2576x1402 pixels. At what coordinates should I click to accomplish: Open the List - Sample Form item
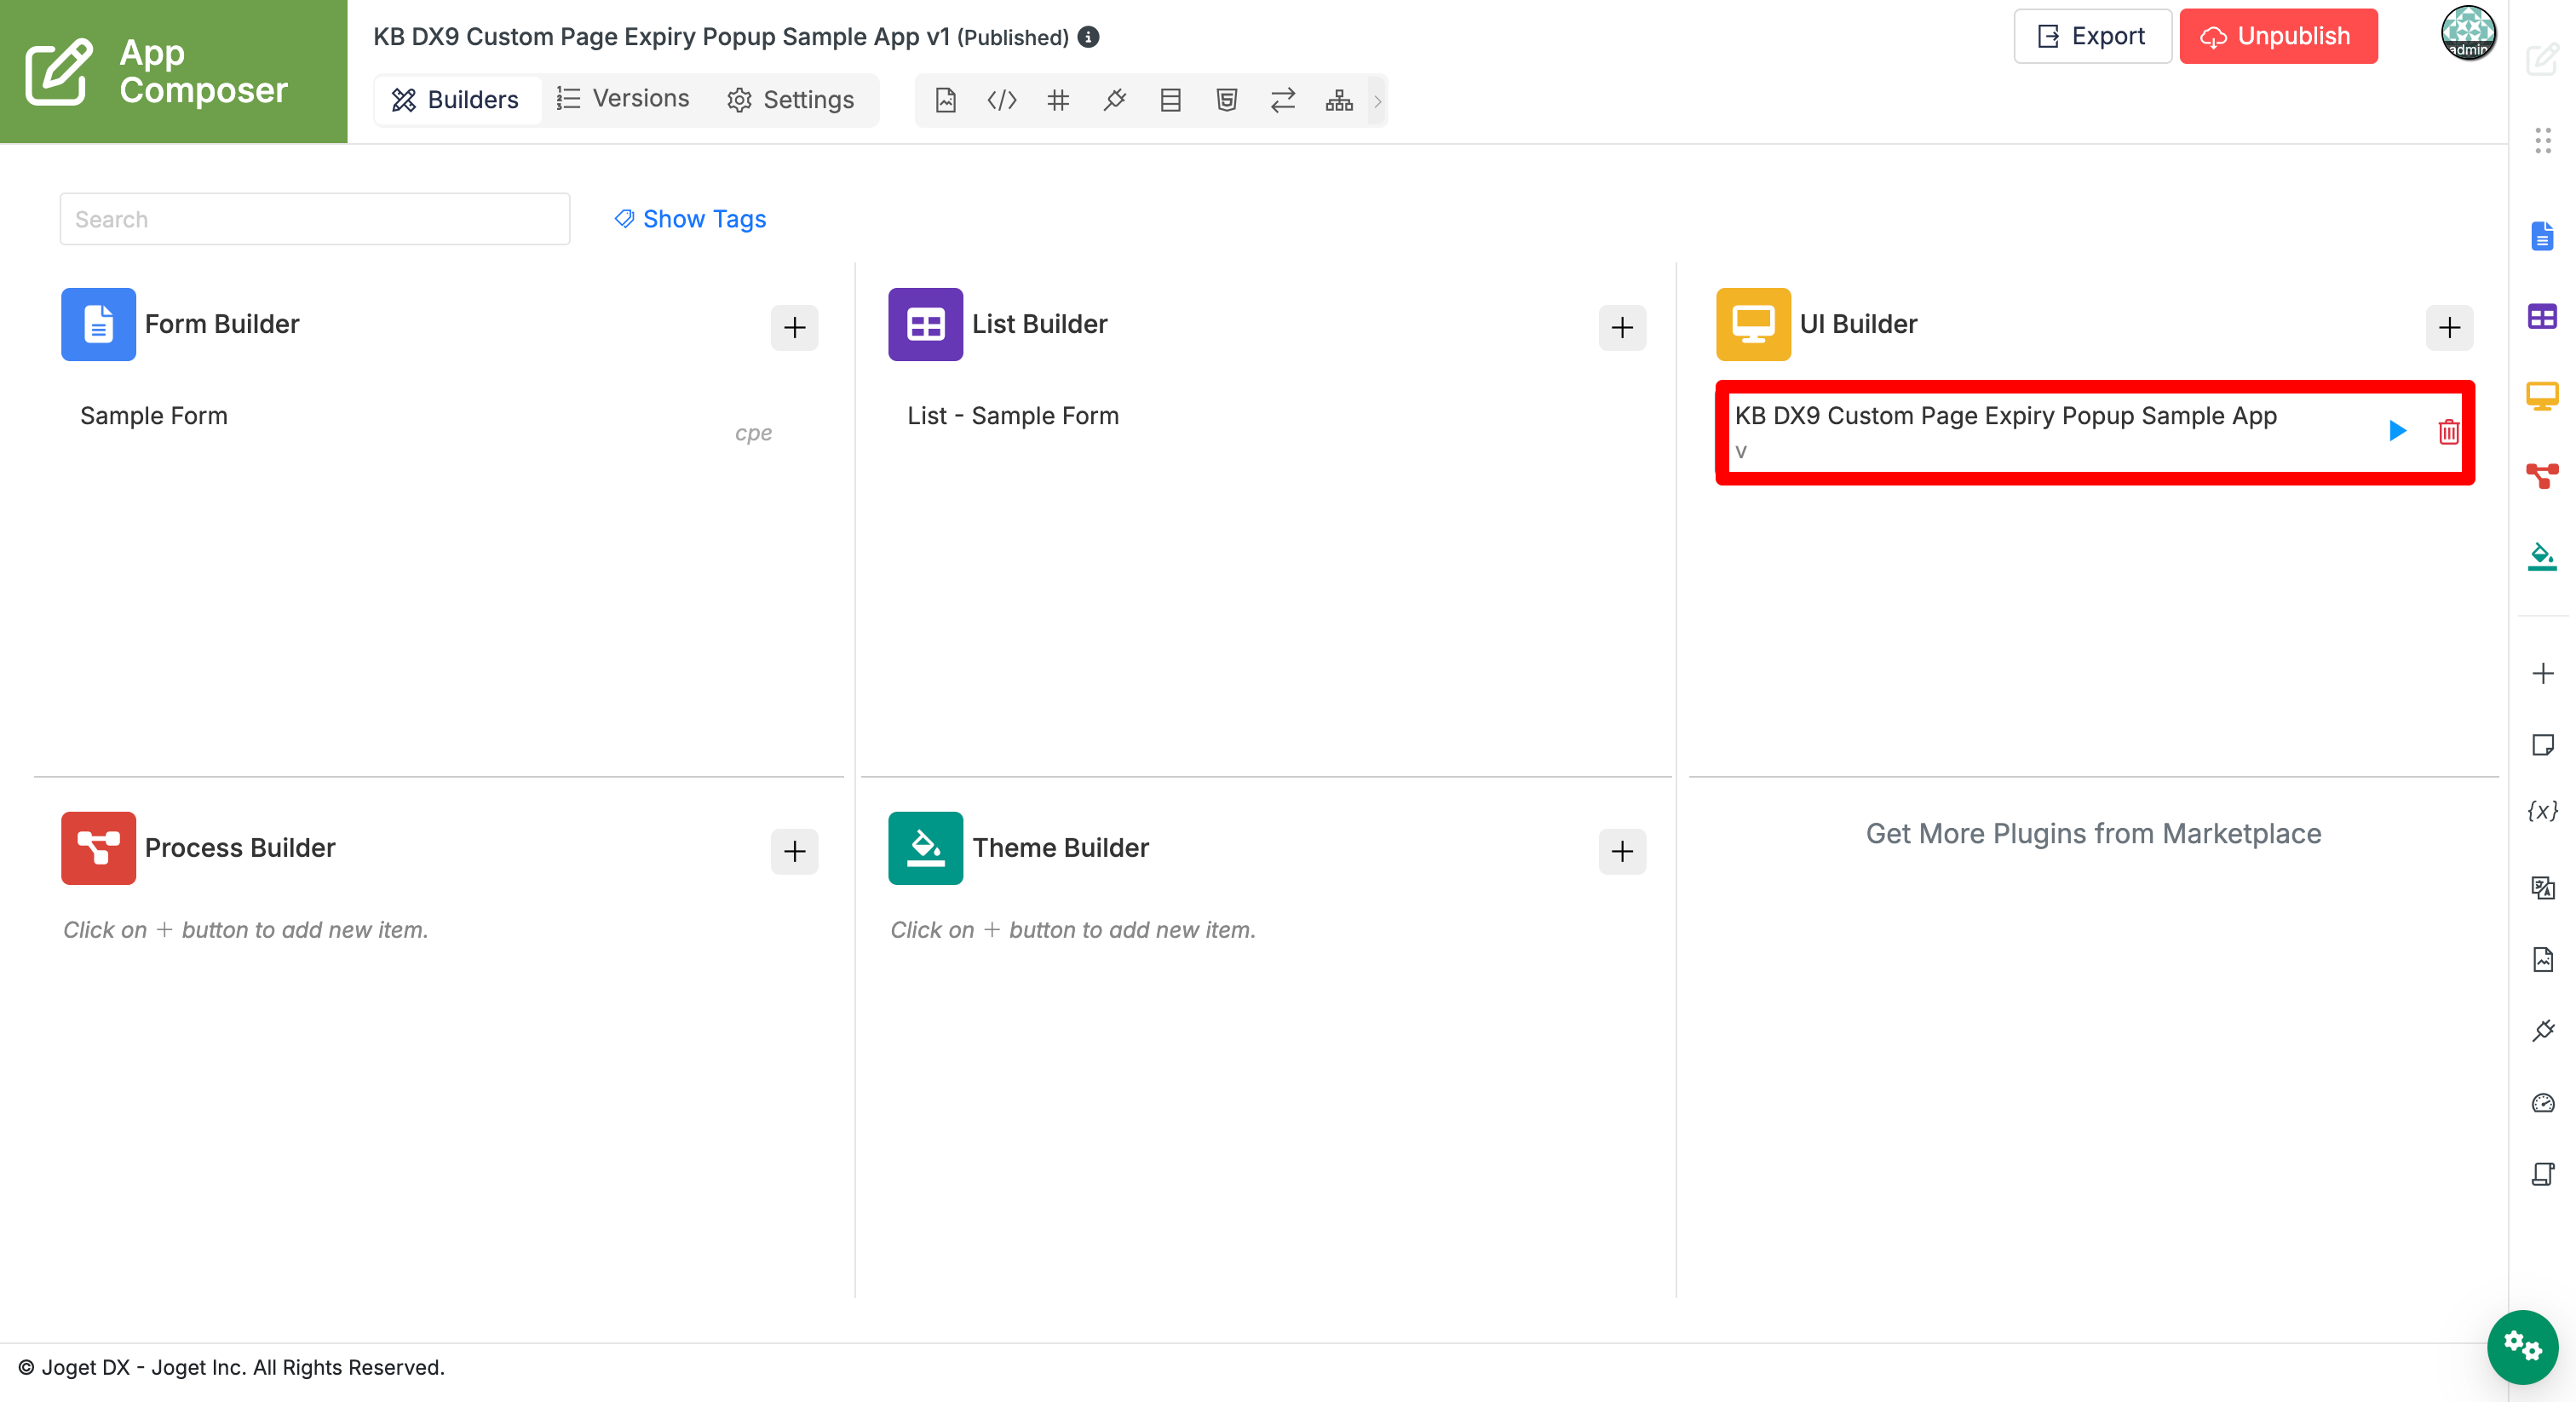[1012, 416]
